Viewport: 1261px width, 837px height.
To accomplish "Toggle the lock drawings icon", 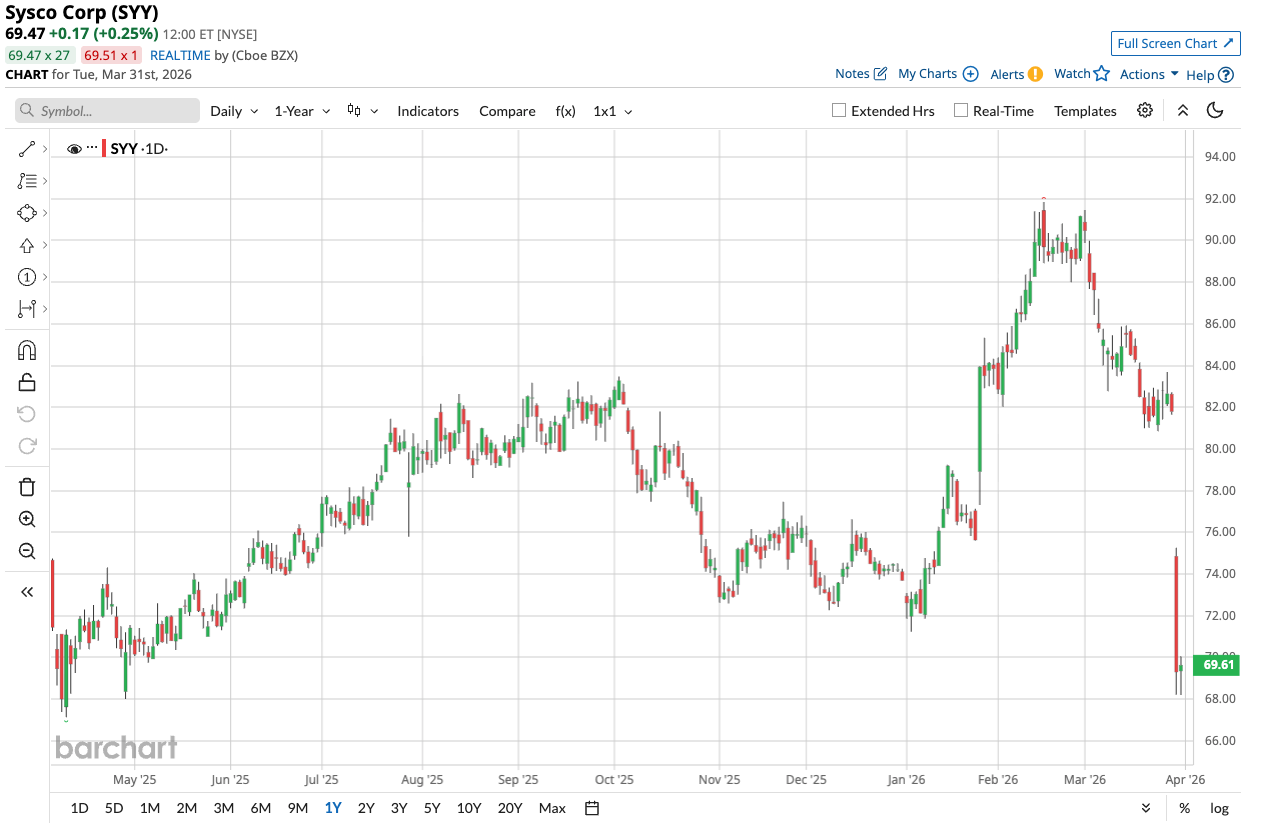I will click(27, 382).
